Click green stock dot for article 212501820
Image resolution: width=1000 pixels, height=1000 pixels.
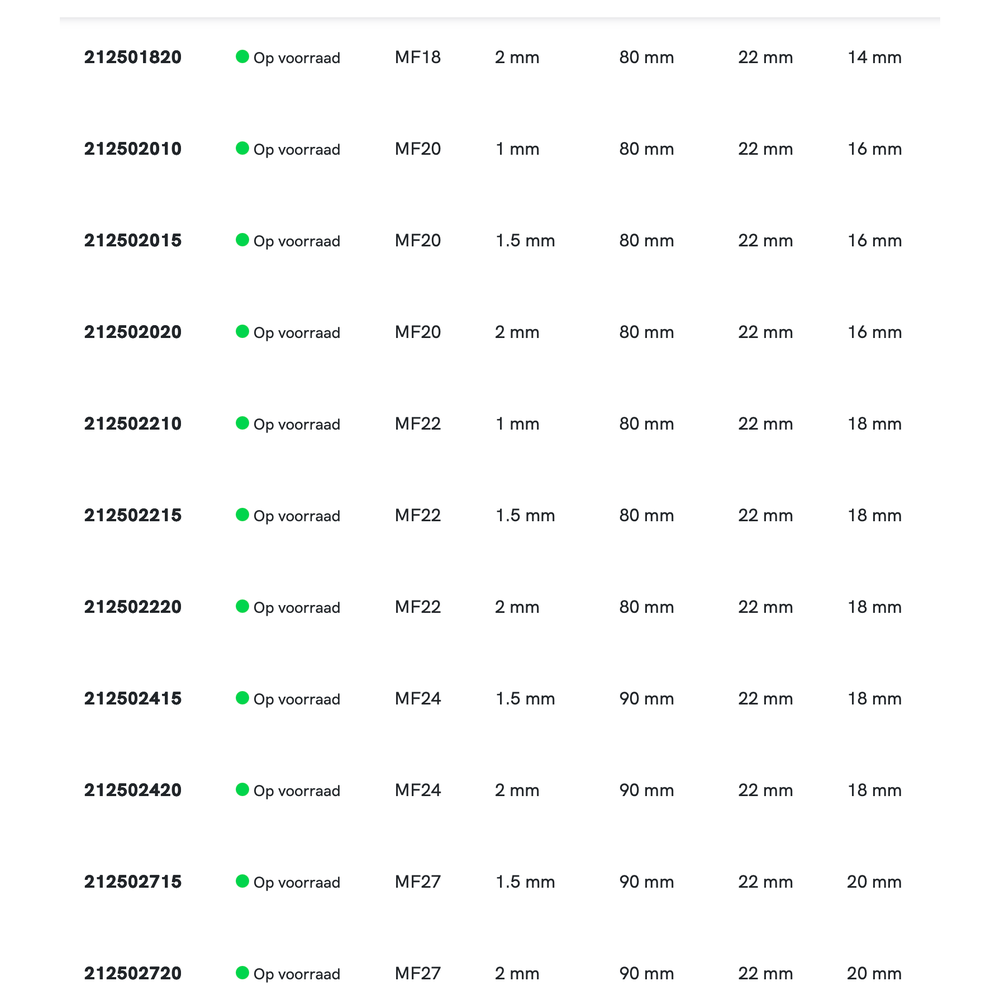click(242, 57)
